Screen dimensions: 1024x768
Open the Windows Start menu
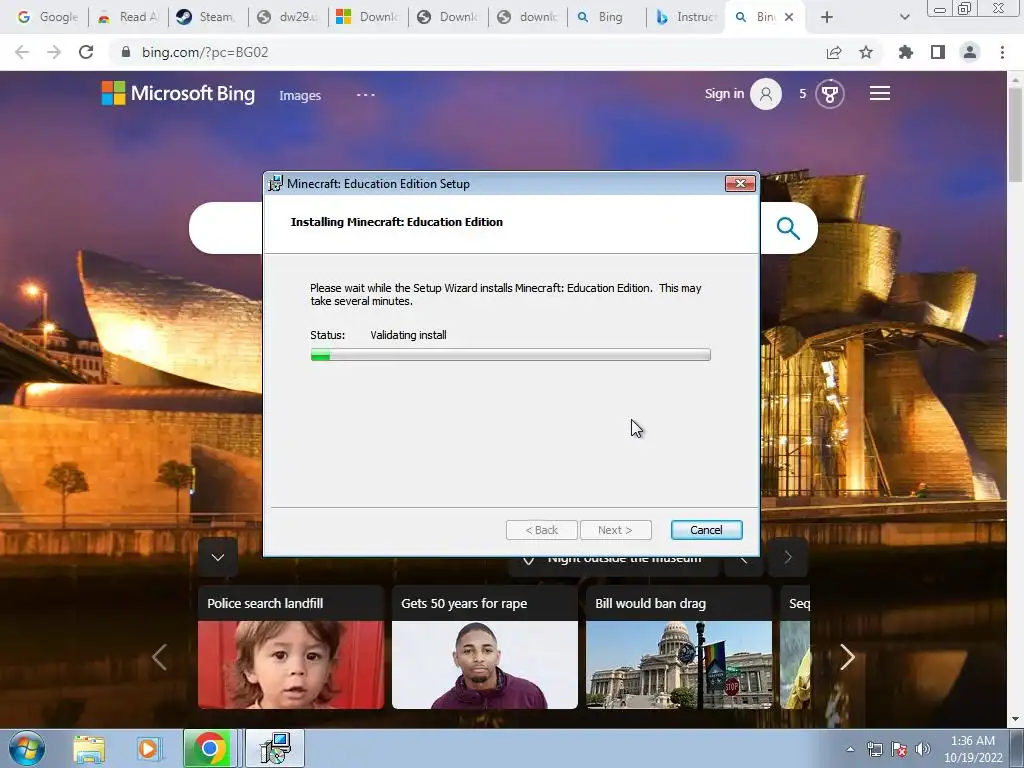[27, 748]
